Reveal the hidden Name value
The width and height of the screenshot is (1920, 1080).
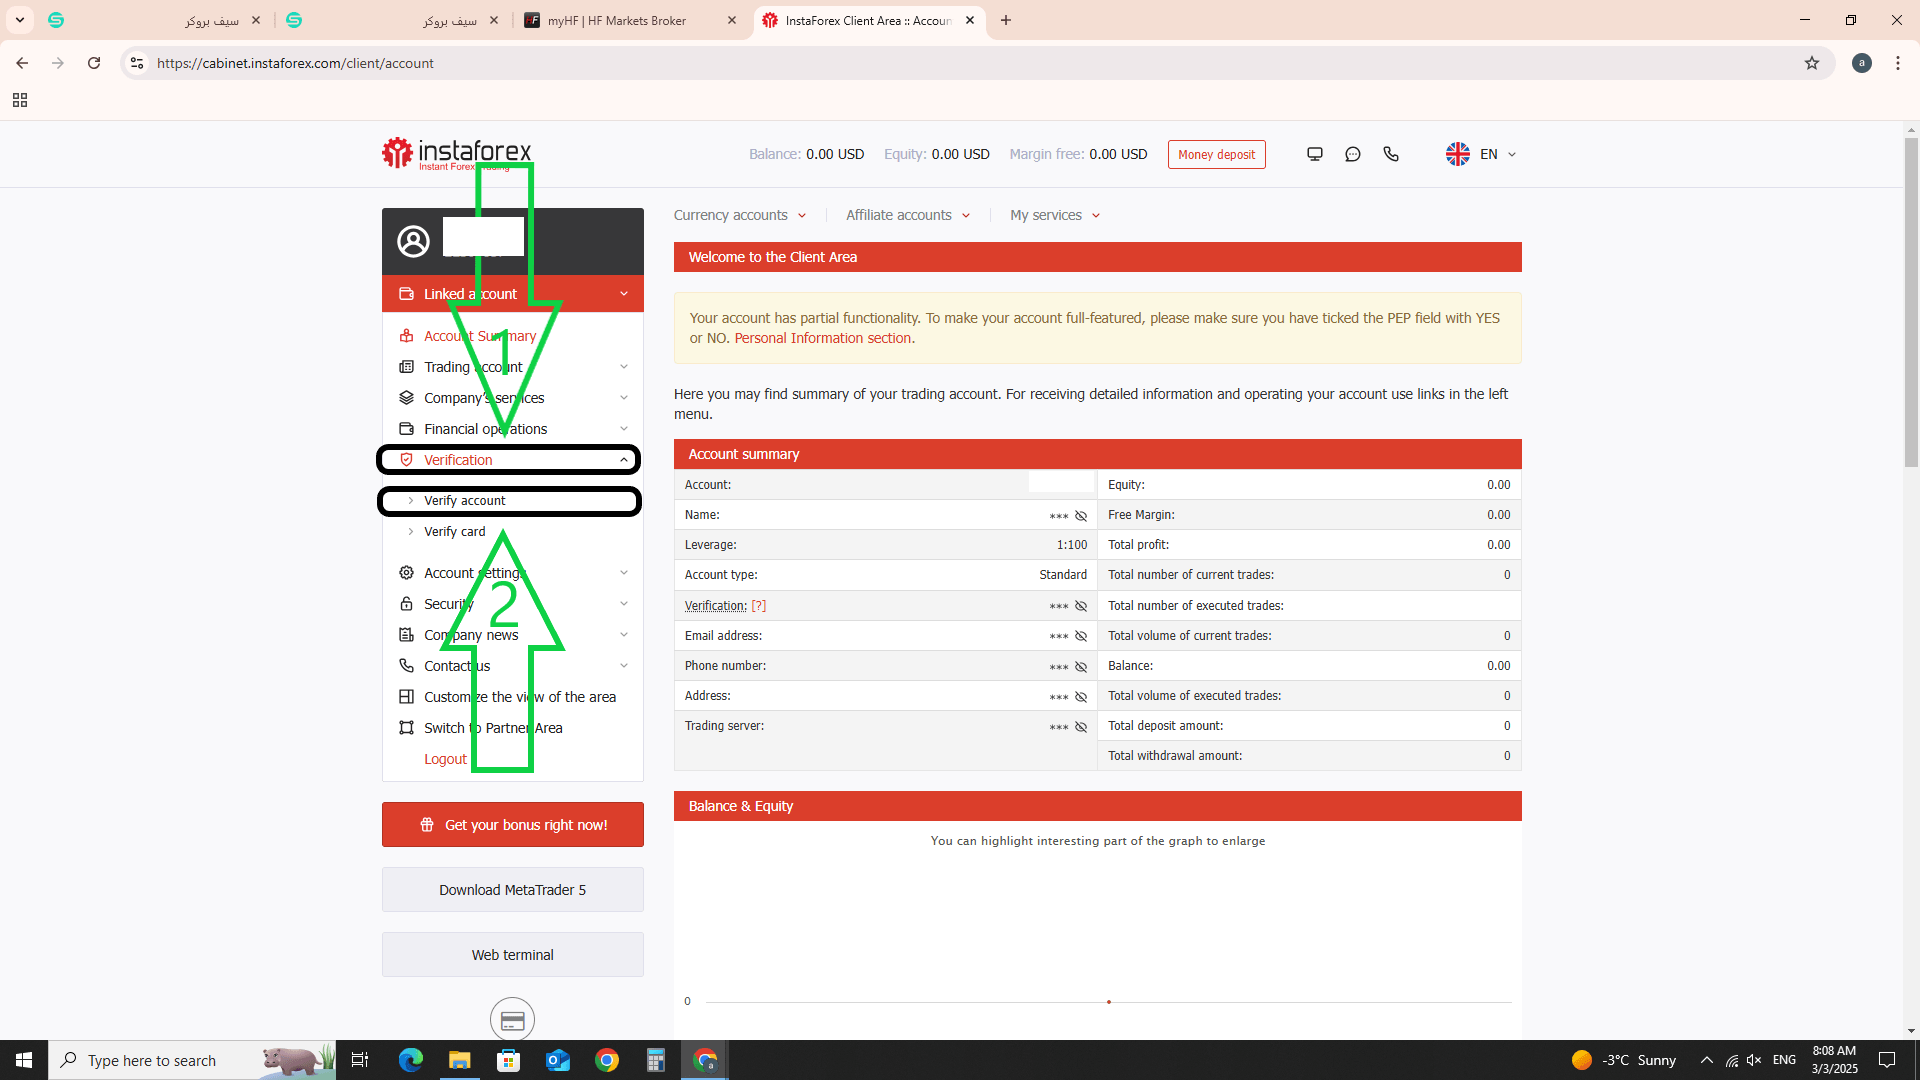click(x=1081, y=516)
